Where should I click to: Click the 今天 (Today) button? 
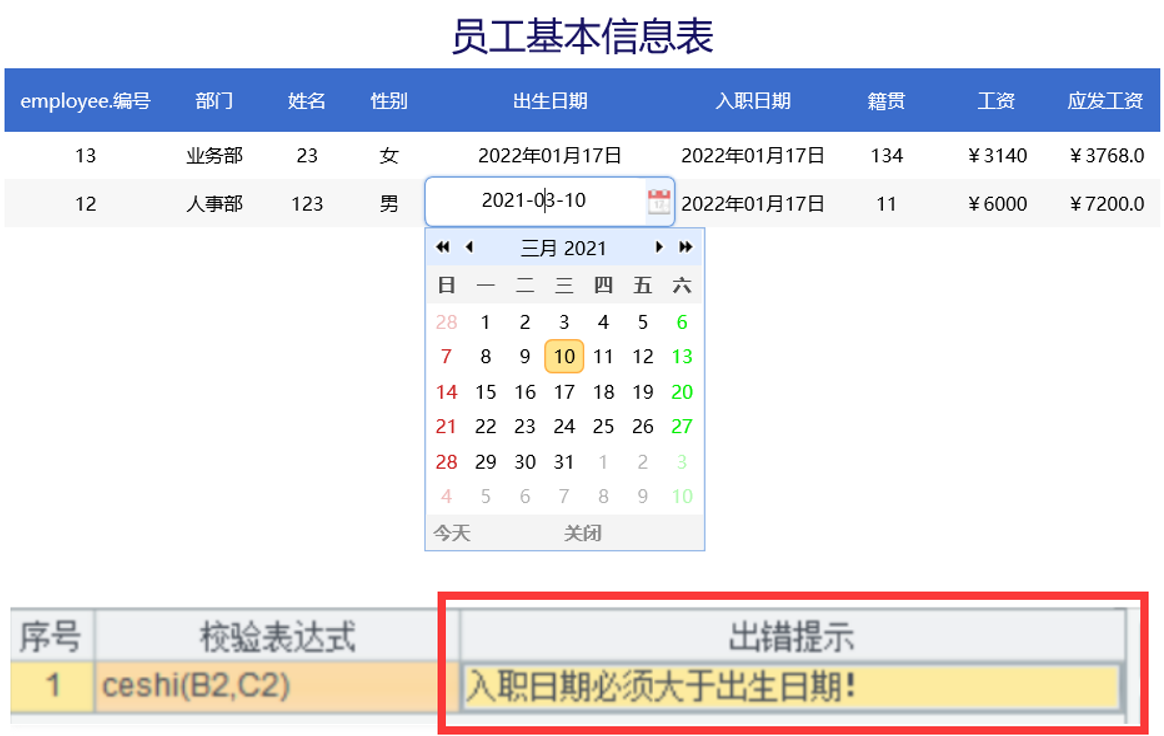pyautogui.click(x=450, y=532)
